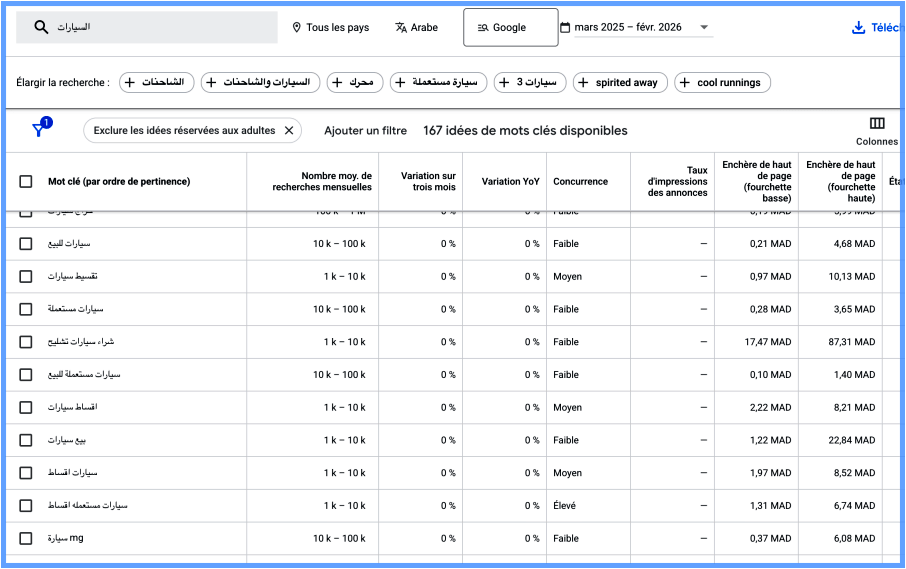Sort by Variation YoY column header
The height and width of the screenshot is (569, 906).
click(x=510, y=181)
